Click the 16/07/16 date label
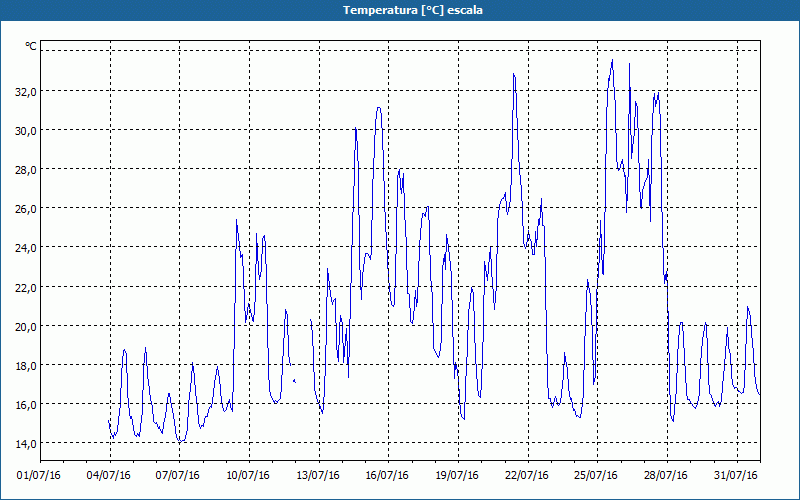This screenshot has height=500, width=800. coord(387,476)
